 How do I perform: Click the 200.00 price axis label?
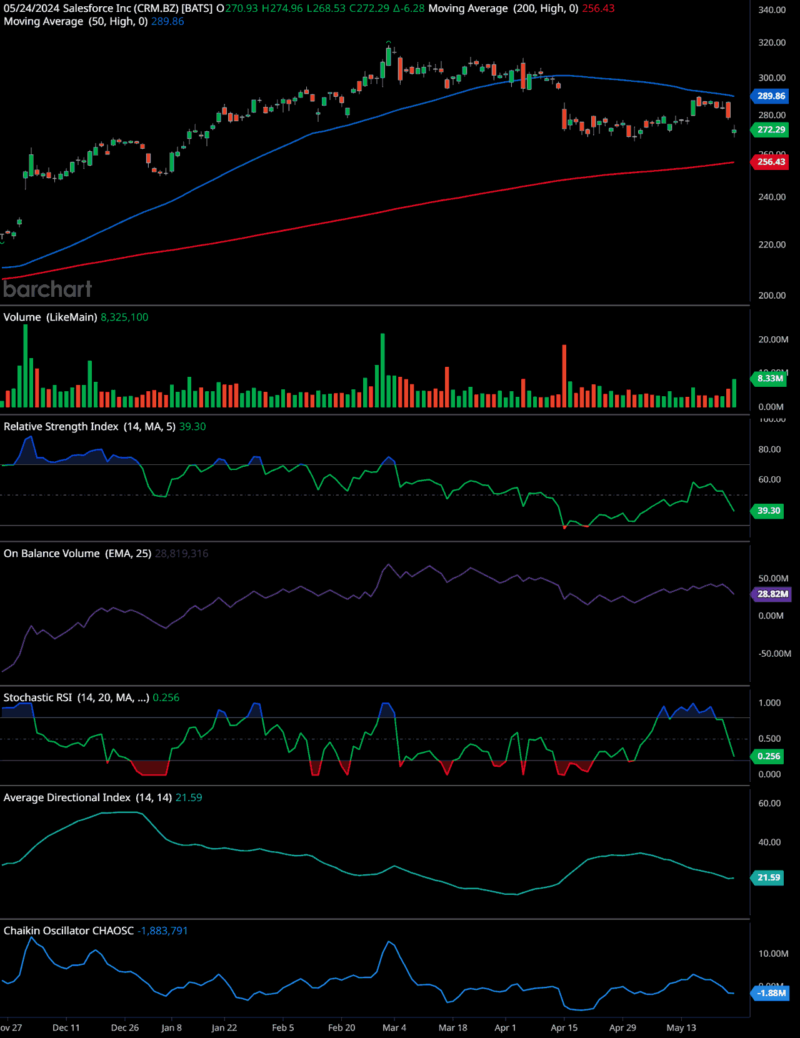point(772,295)
